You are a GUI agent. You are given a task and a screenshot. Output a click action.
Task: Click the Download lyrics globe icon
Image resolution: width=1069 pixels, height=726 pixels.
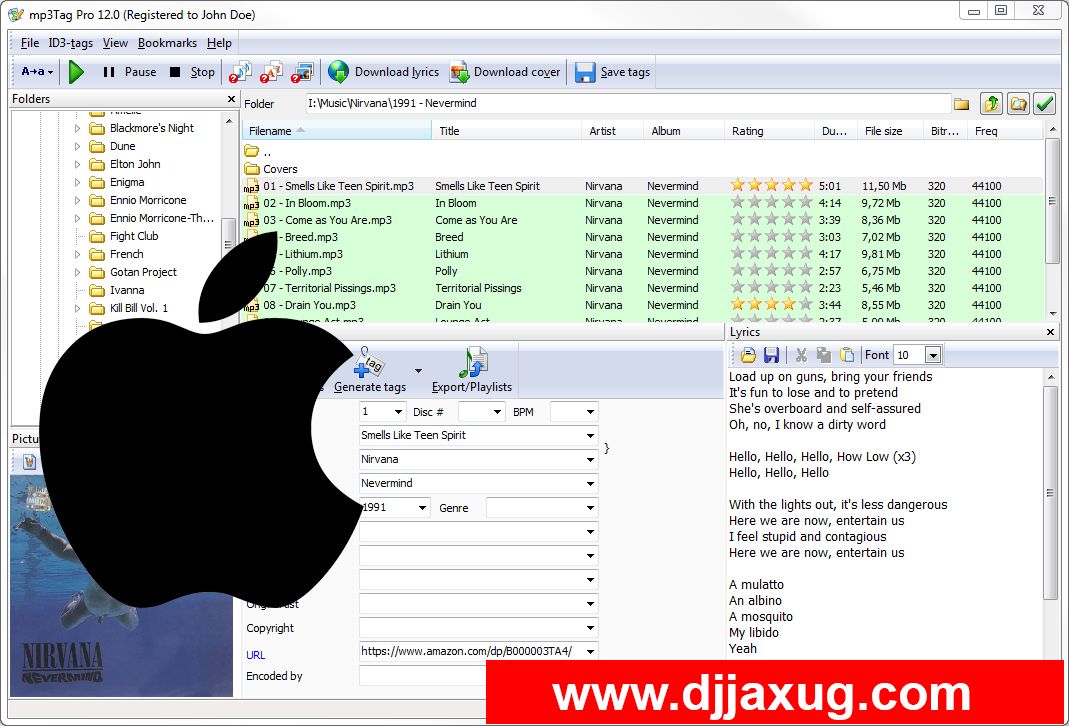[x=339, y=72]
